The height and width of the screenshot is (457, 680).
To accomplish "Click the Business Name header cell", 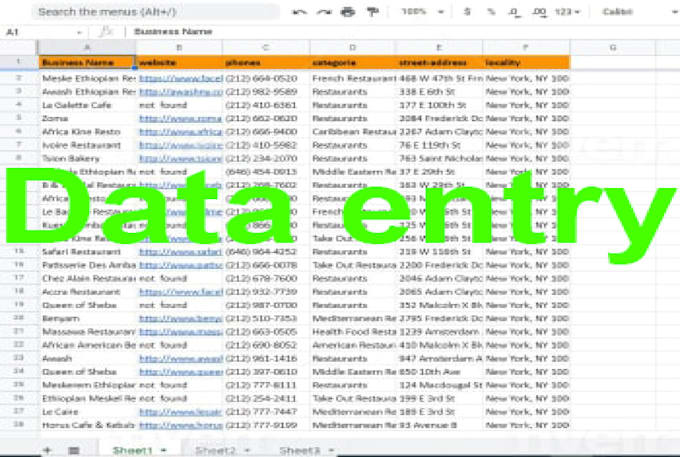I will point(87,62).
